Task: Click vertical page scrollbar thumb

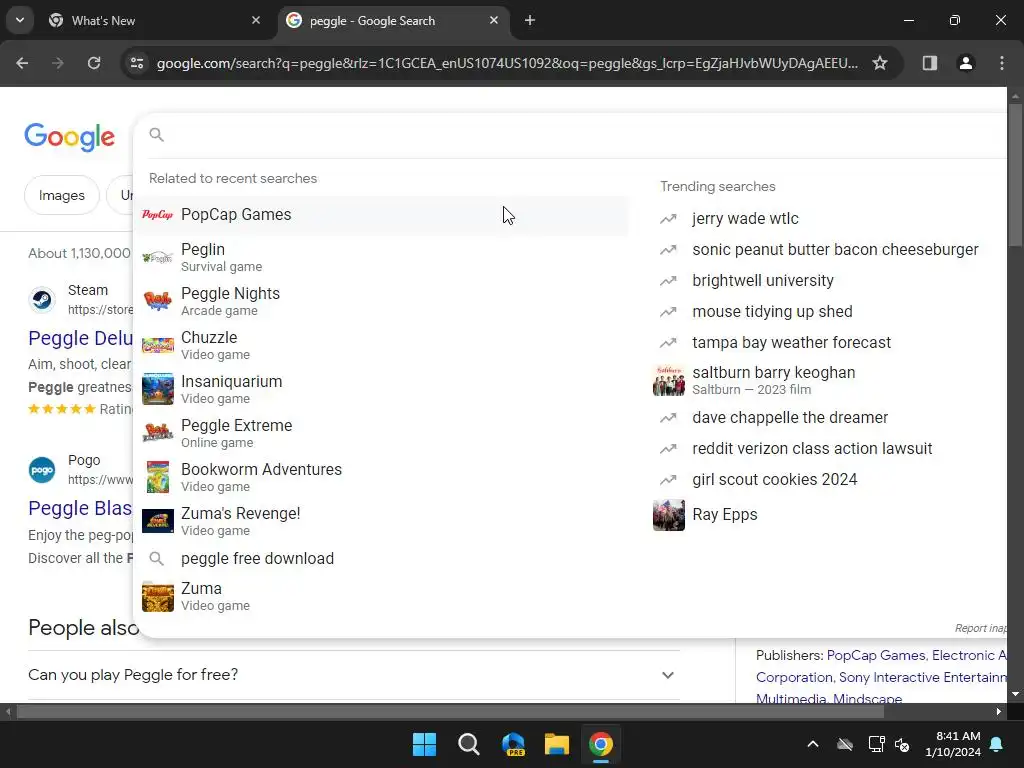Action: (x=1016, y=175)
